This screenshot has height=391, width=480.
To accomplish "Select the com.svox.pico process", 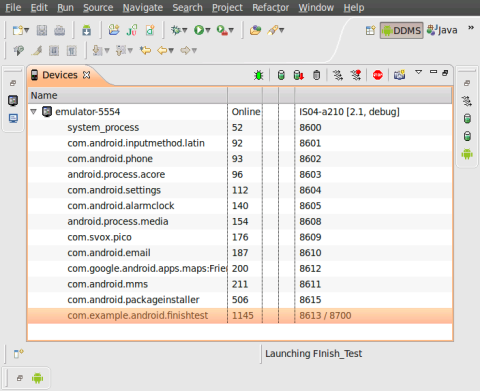I will 240,237.
